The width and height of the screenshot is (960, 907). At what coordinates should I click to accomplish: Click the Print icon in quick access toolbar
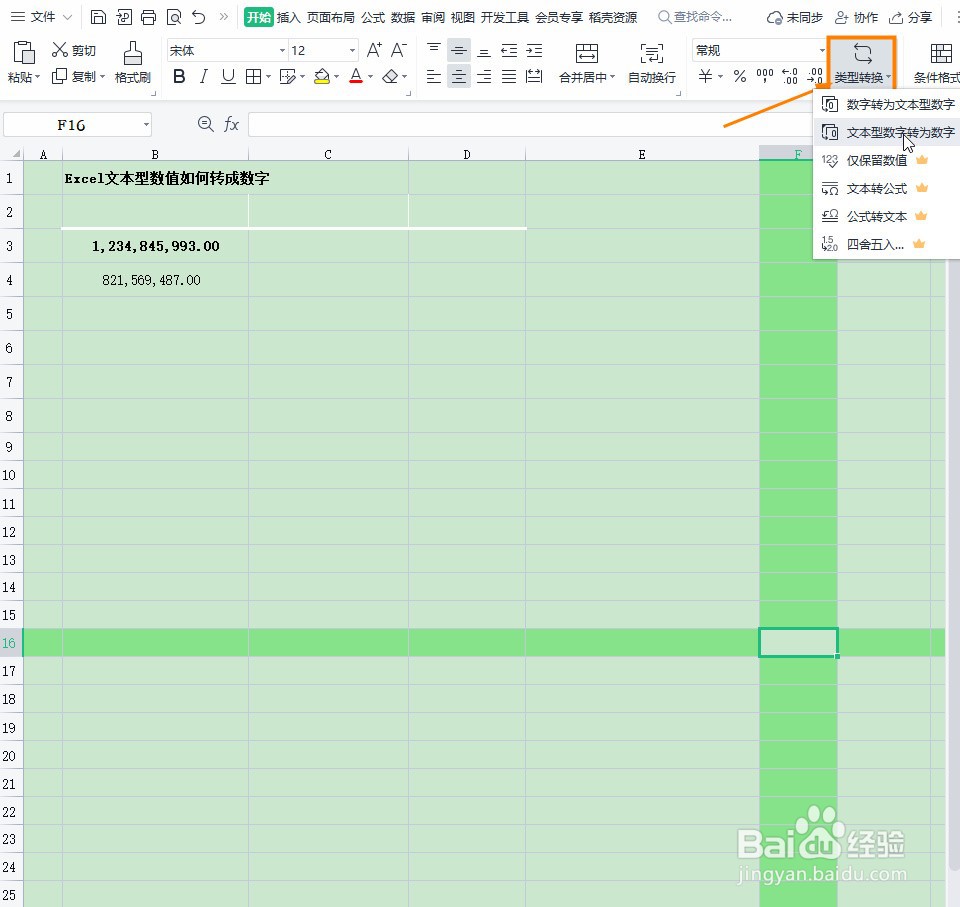click(149, 17)
